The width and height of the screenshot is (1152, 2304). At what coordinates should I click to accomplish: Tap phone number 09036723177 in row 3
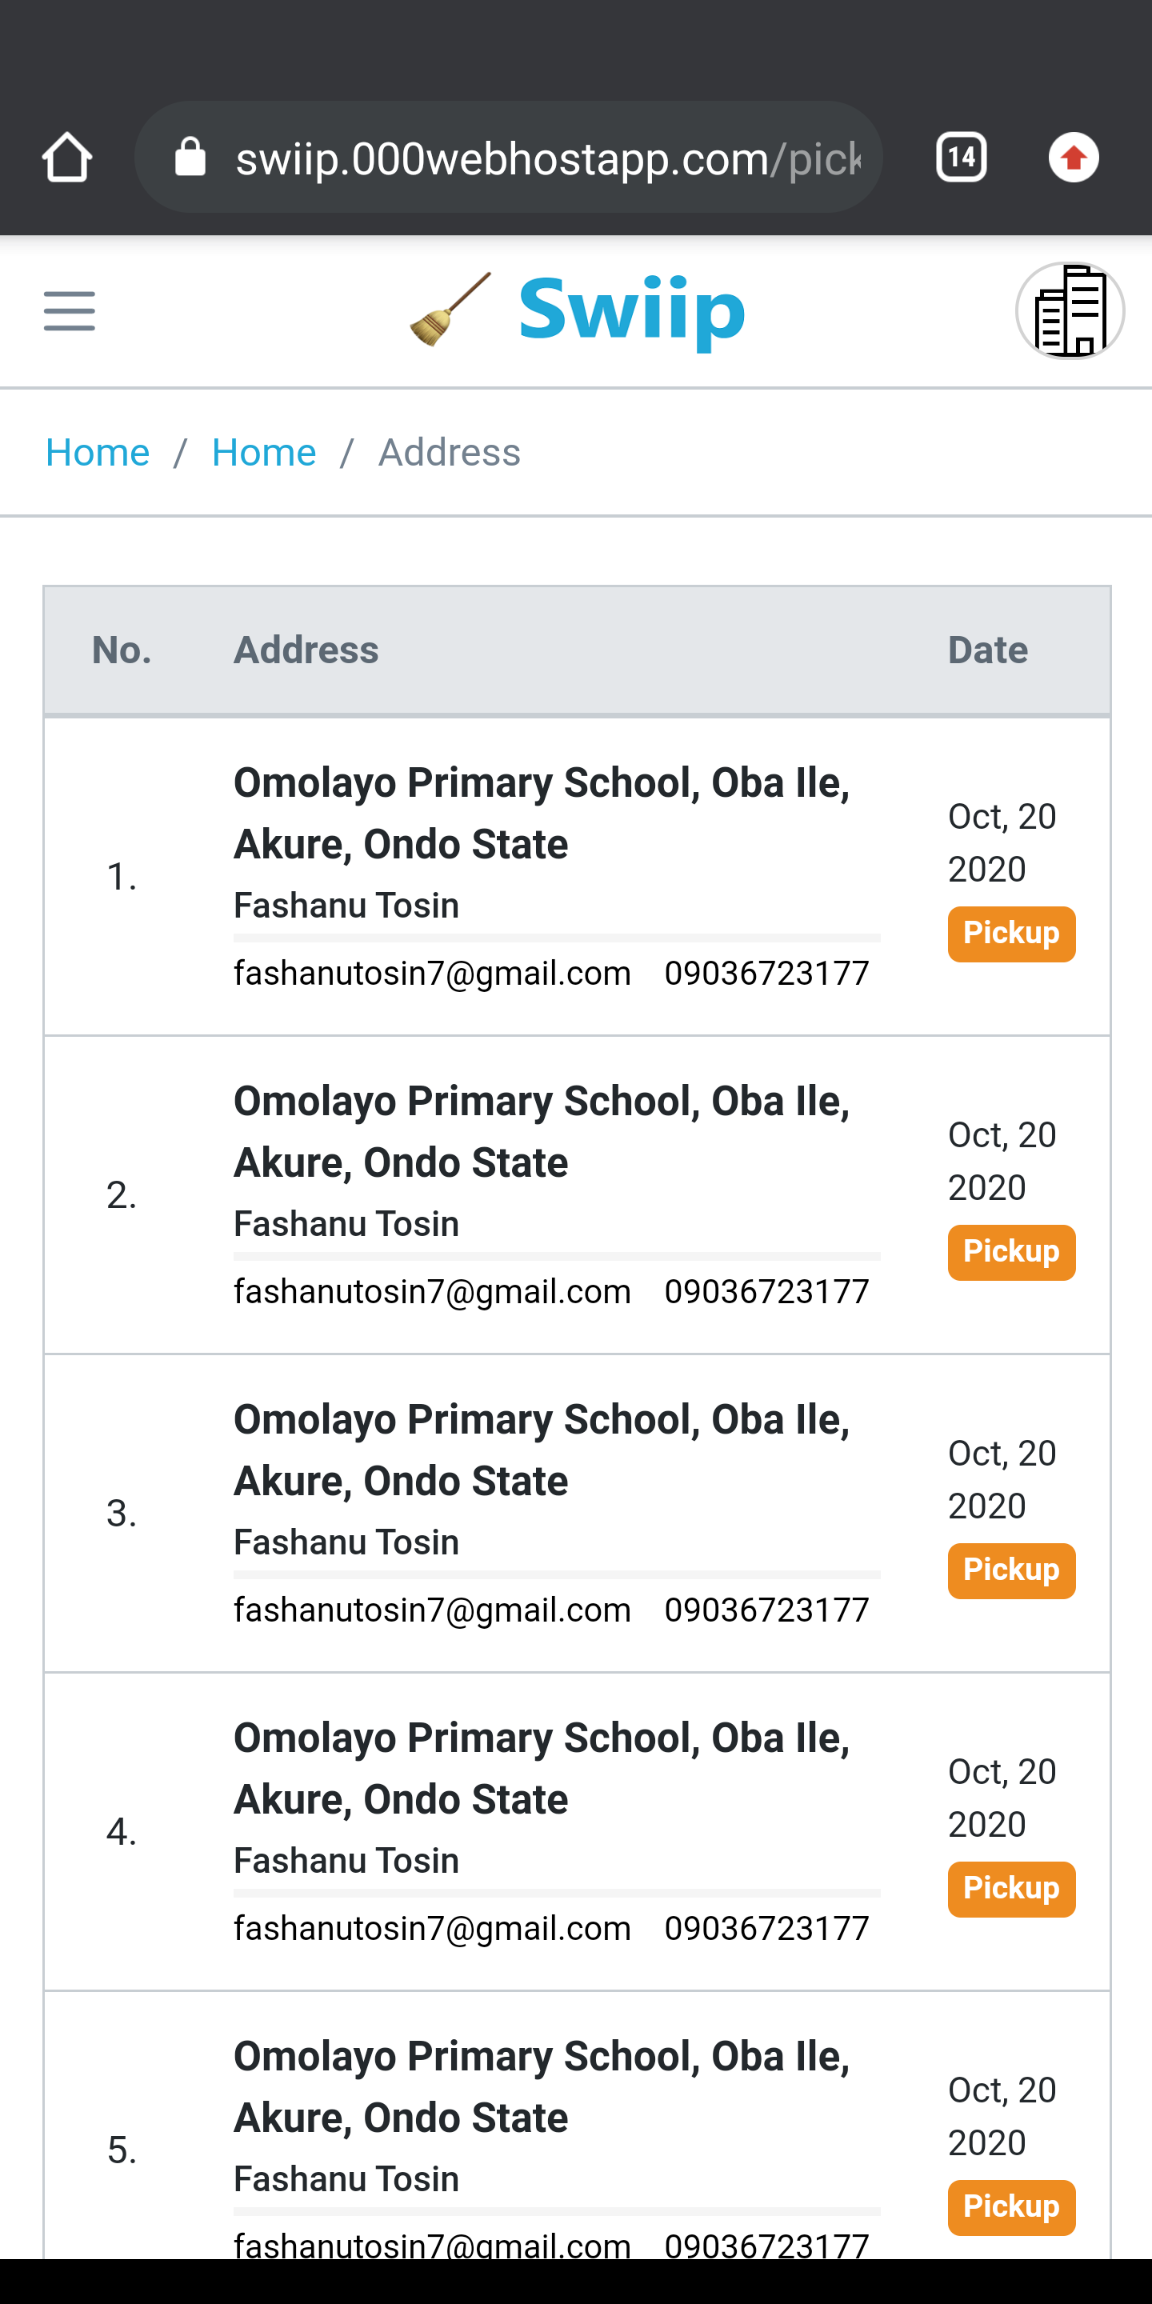(767, 1611)
